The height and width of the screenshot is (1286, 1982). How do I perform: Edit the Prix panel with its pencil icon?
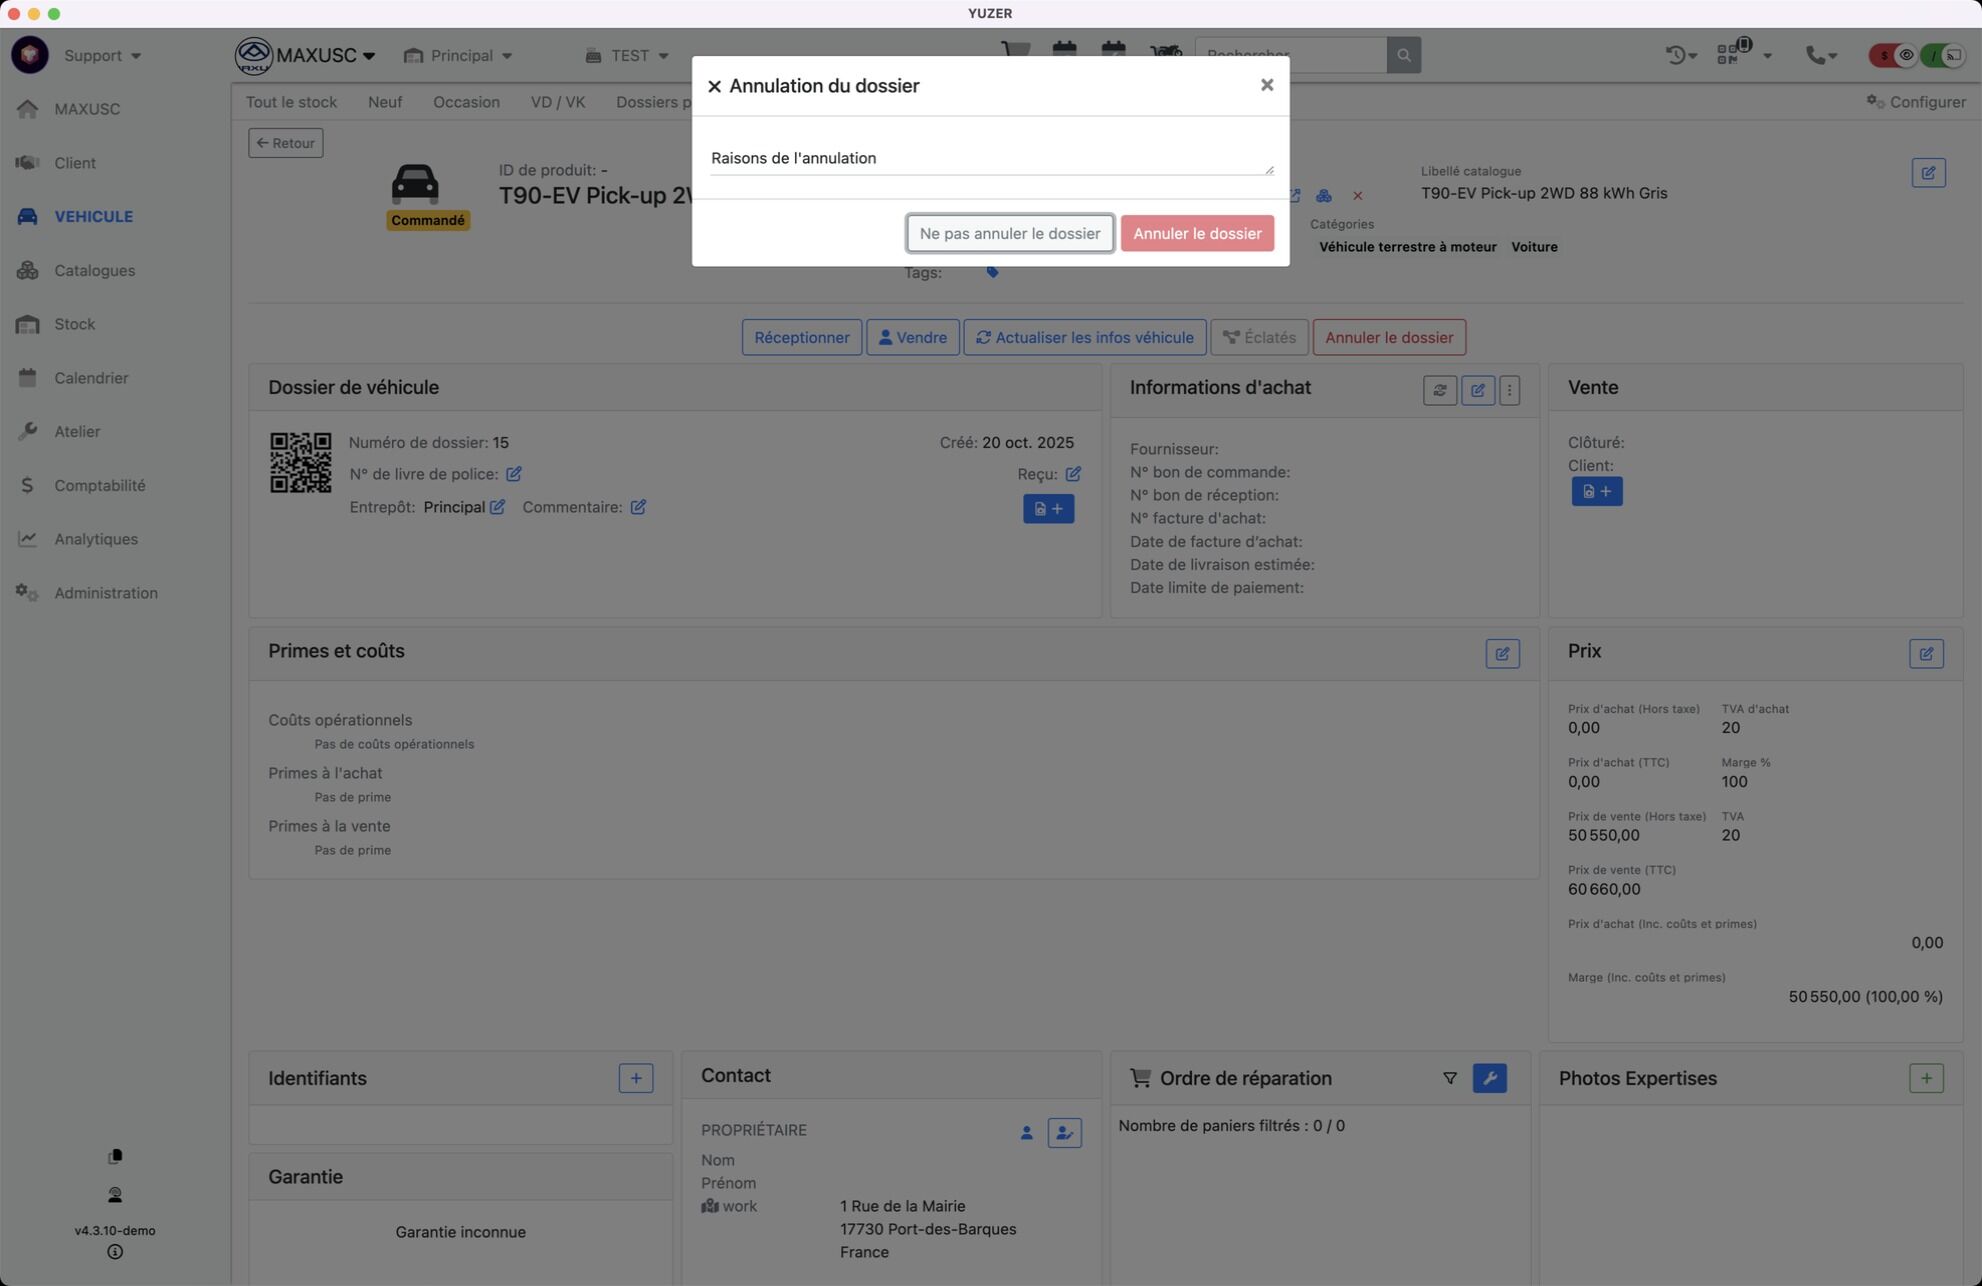[1925, 654]
